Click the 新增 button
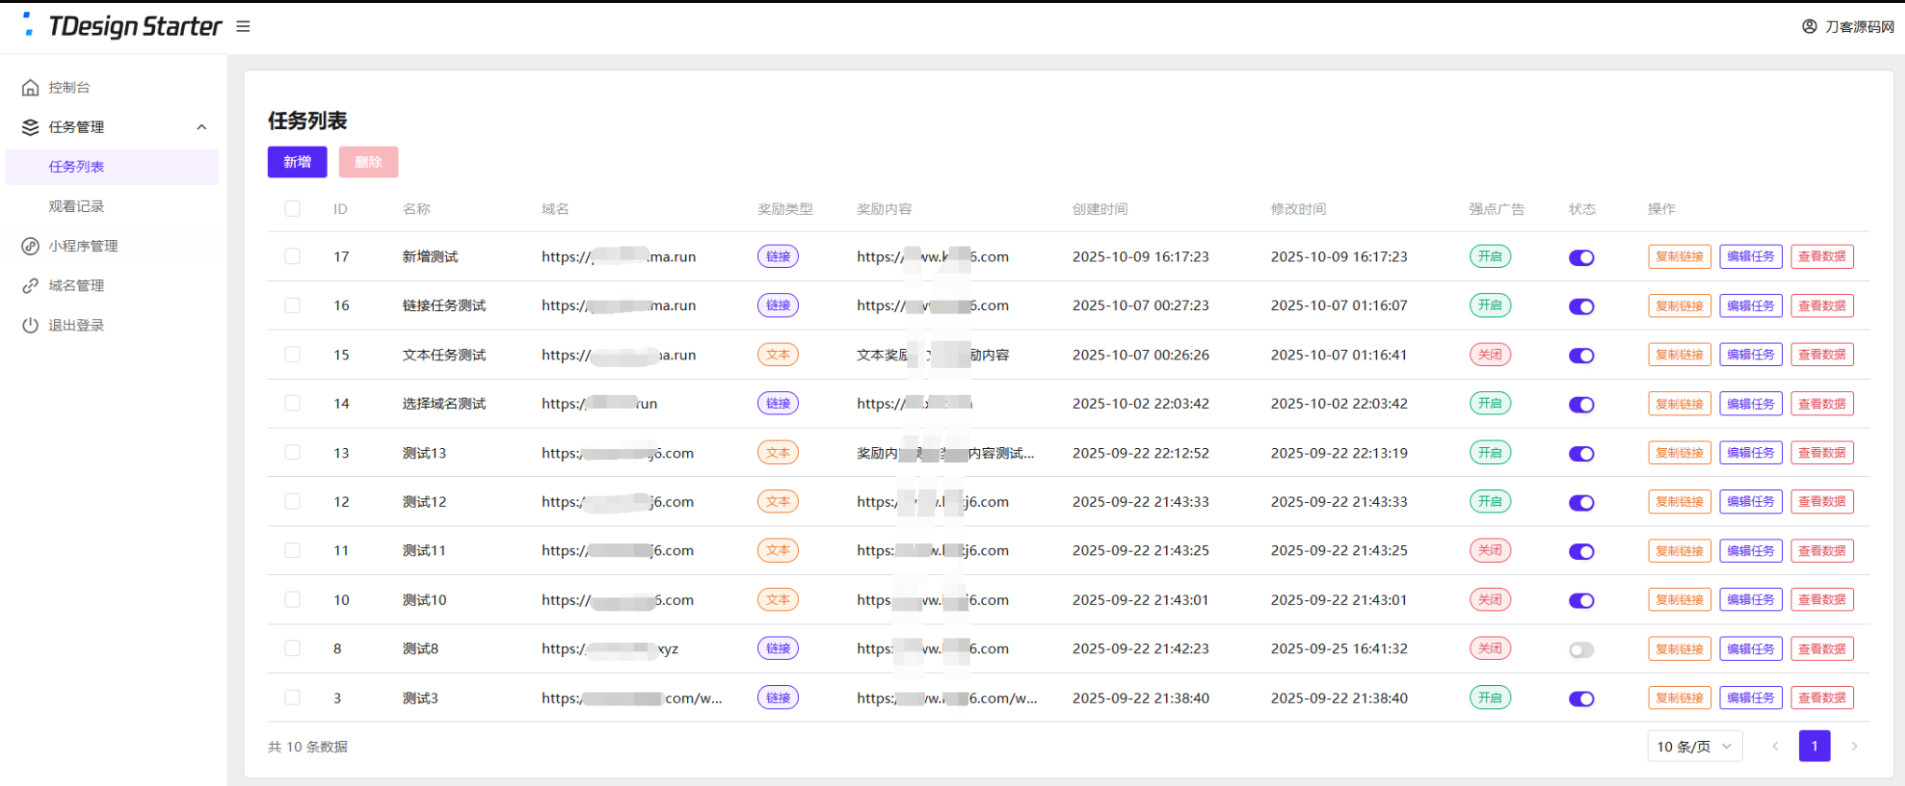Screen dimensions: 1905x786 point(297,162)
